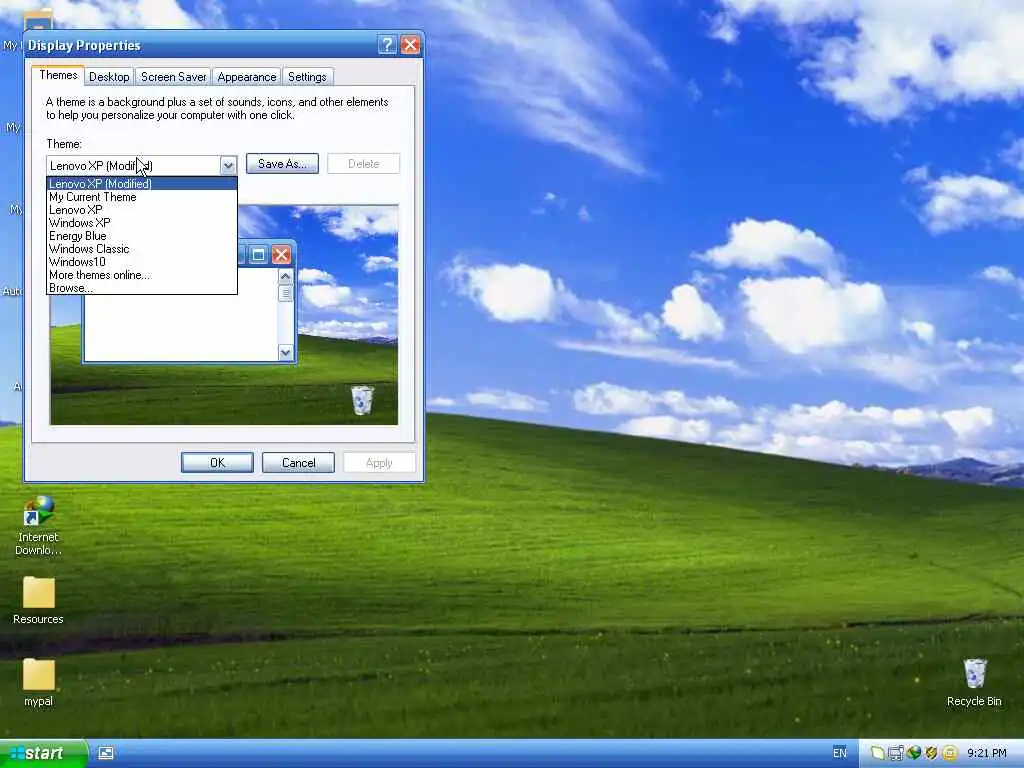Select the Resources folder on the desktop
The height and width of the screenshot is (768, 1024).
(x=38, y=601)
